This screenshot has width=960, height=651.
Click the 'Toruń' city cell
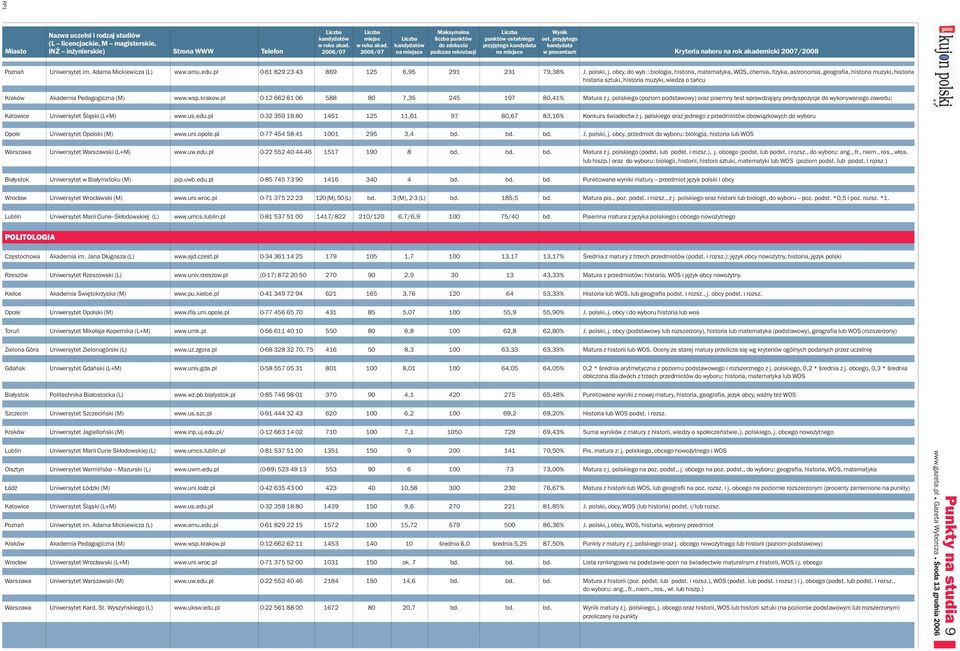point(12,331)
